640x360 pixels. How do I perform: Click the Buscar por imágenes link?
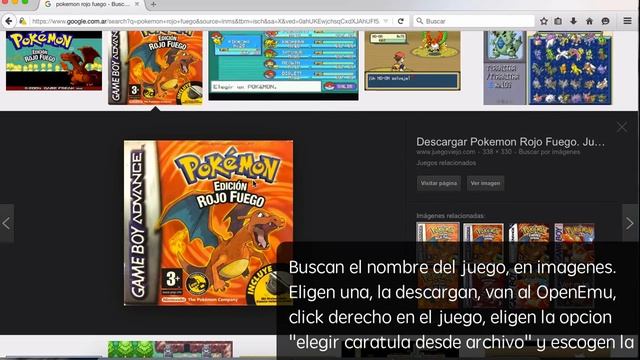coord(549,152)
